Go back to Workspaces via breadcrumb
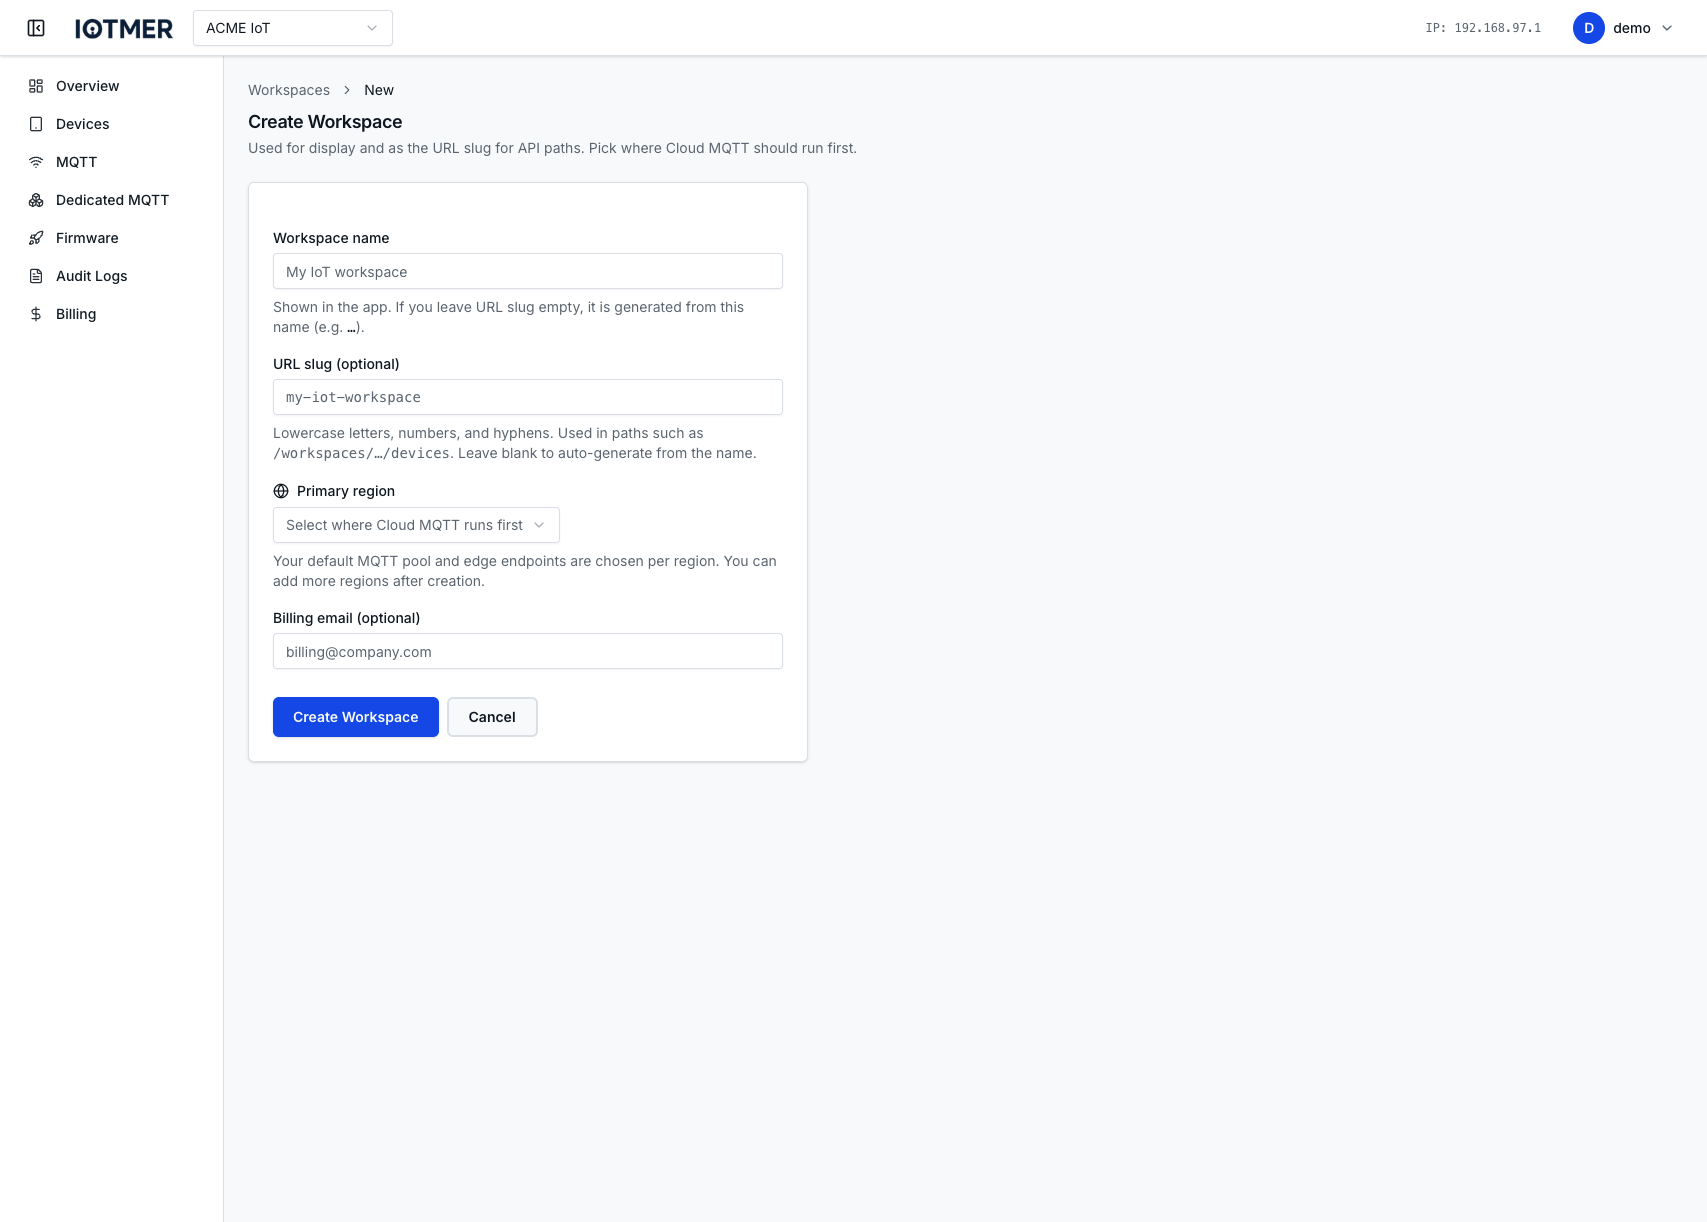1707x1222 pixels. 288,90
